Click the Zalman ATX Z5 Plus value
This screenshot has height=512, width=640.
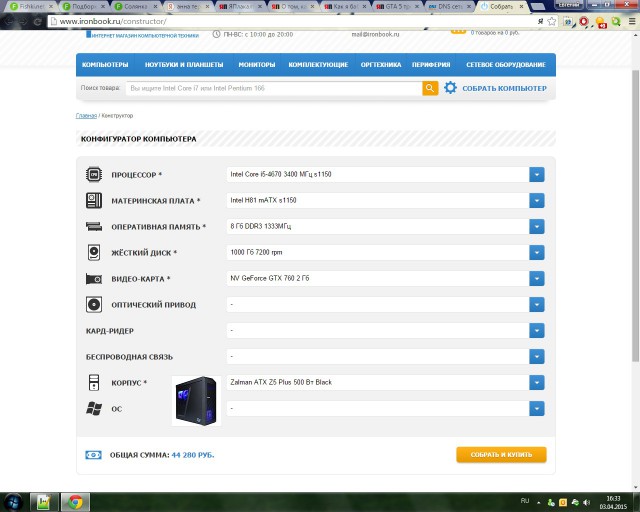281,383
